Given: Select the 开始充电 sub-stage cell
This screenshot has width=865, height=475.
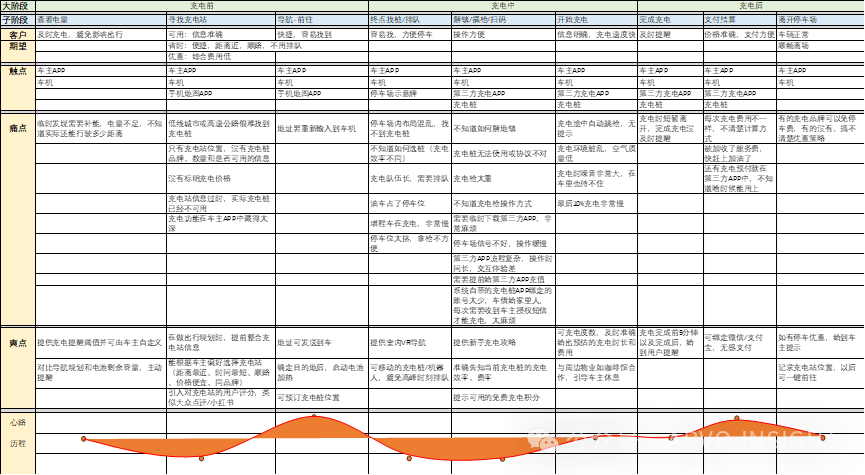Looking at the screenshot, I should click(595, 19).
